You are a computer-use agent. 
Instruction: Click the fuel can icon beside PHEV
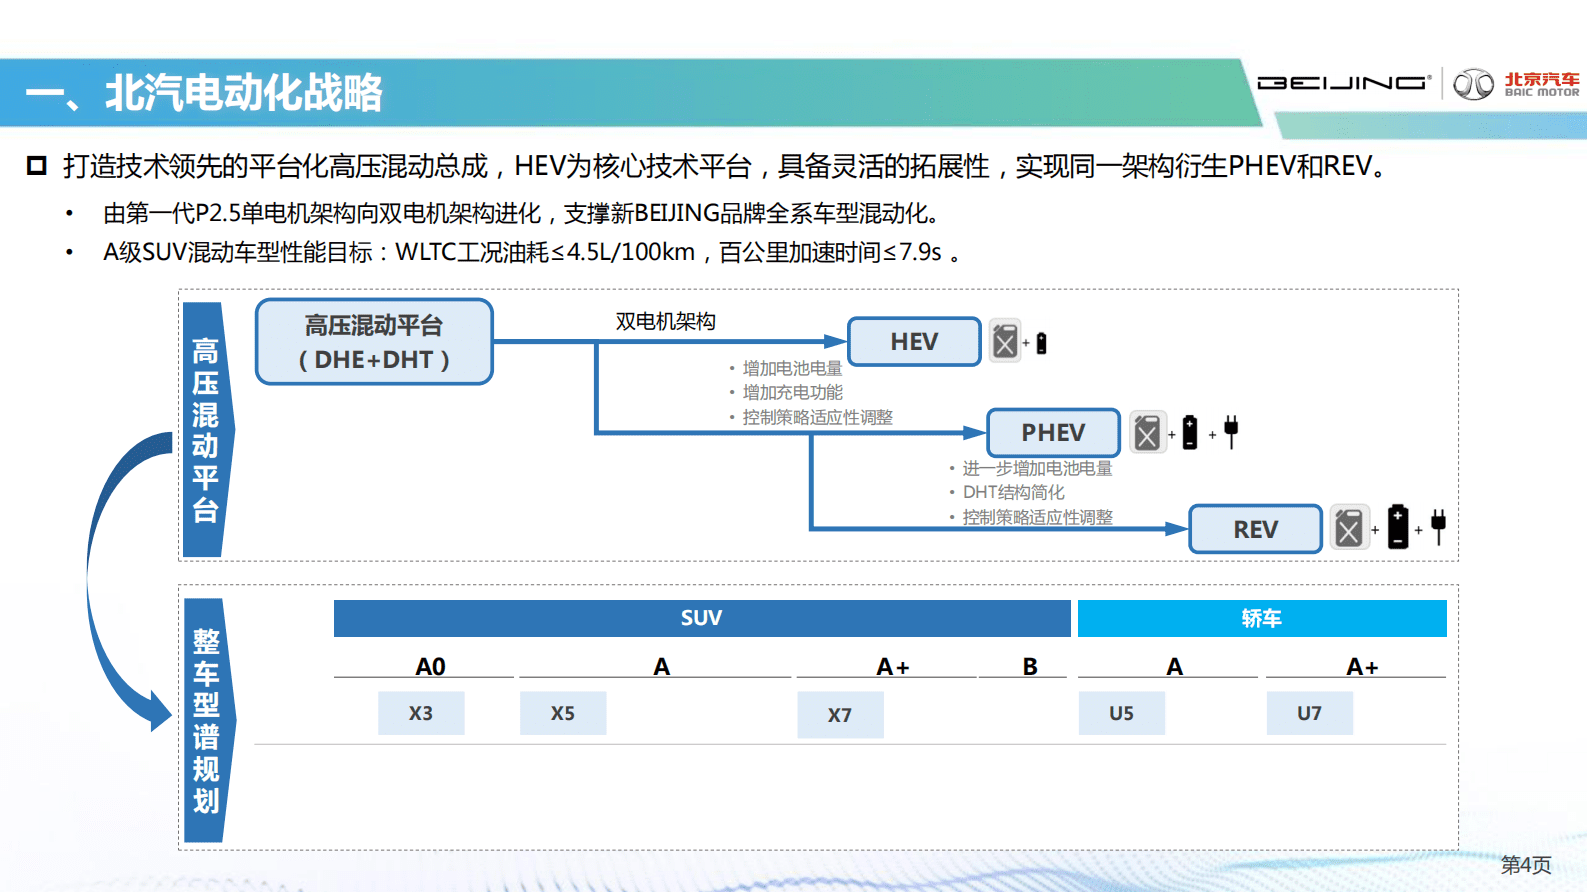(x=1147, y=432)
